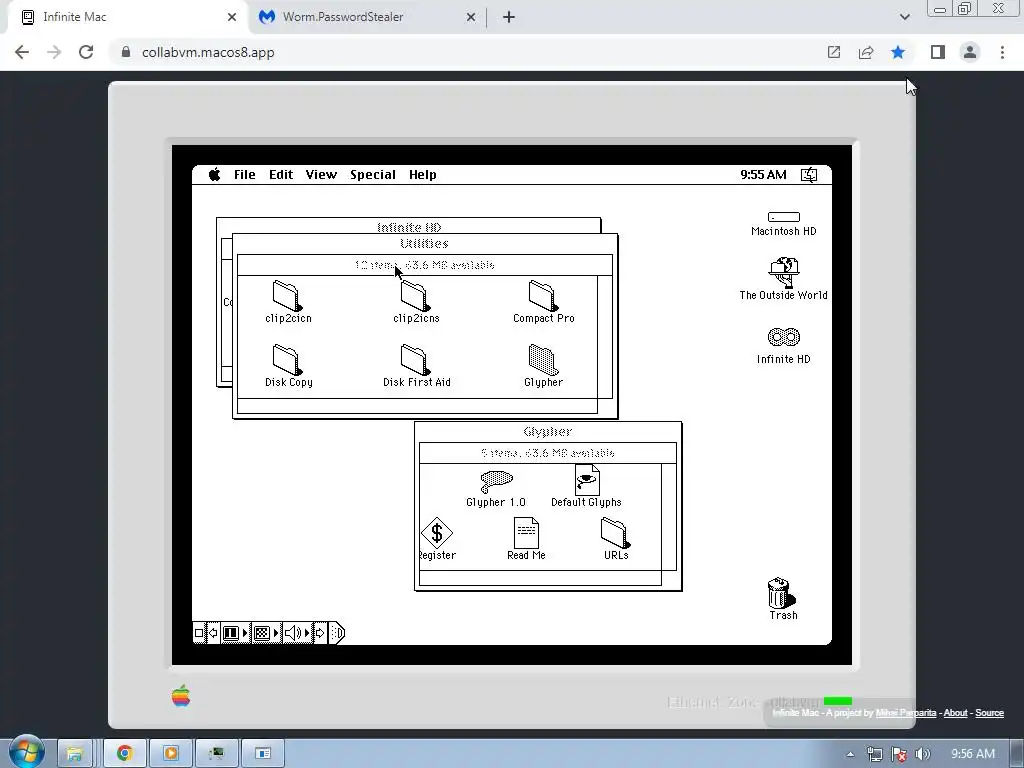Open the monitor color depth Control Strip module
The width and height of the screenshot is (1024, 768).
(266, 633)
